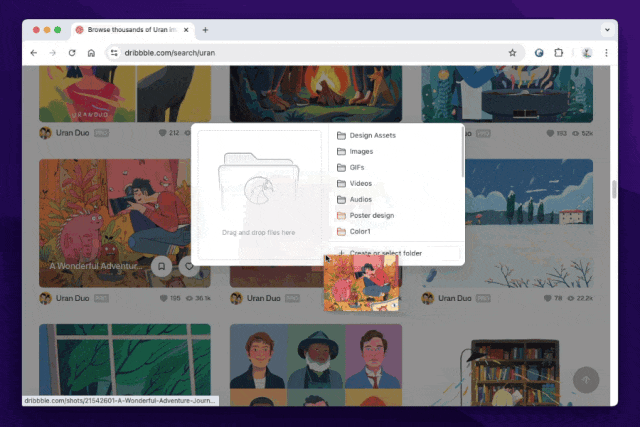Close the Browse thousands of Uran tab
Screen dimensions: 640x427
[186, 30]
